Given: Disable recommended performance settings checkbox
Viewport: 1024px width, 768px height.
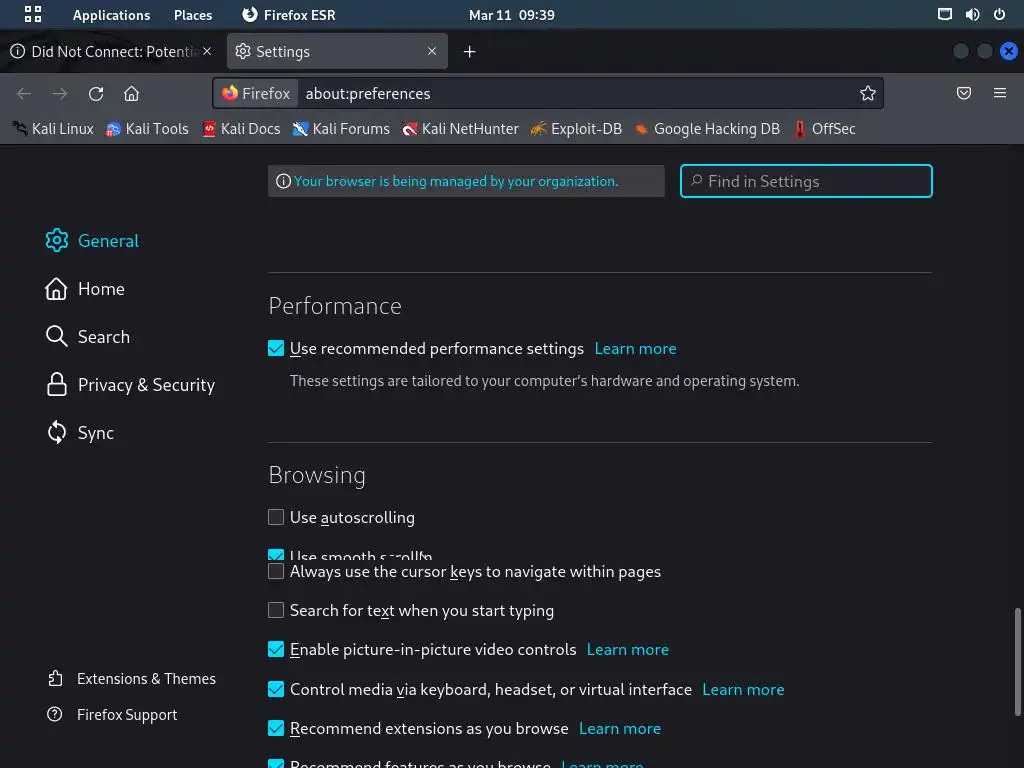Looking at the screenshot, I should coord(276,348).
